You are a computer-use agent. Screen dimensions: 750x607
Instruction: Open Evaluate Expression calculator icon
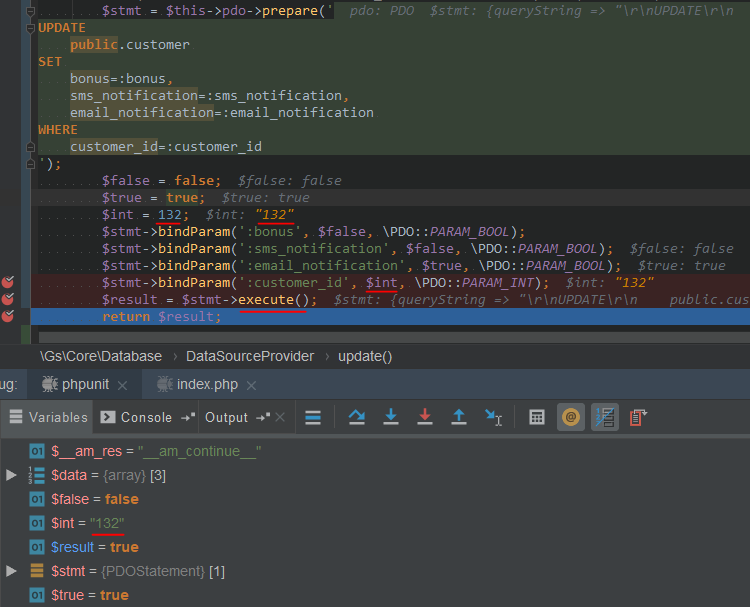pyautogui.click(x=537, y=417)
